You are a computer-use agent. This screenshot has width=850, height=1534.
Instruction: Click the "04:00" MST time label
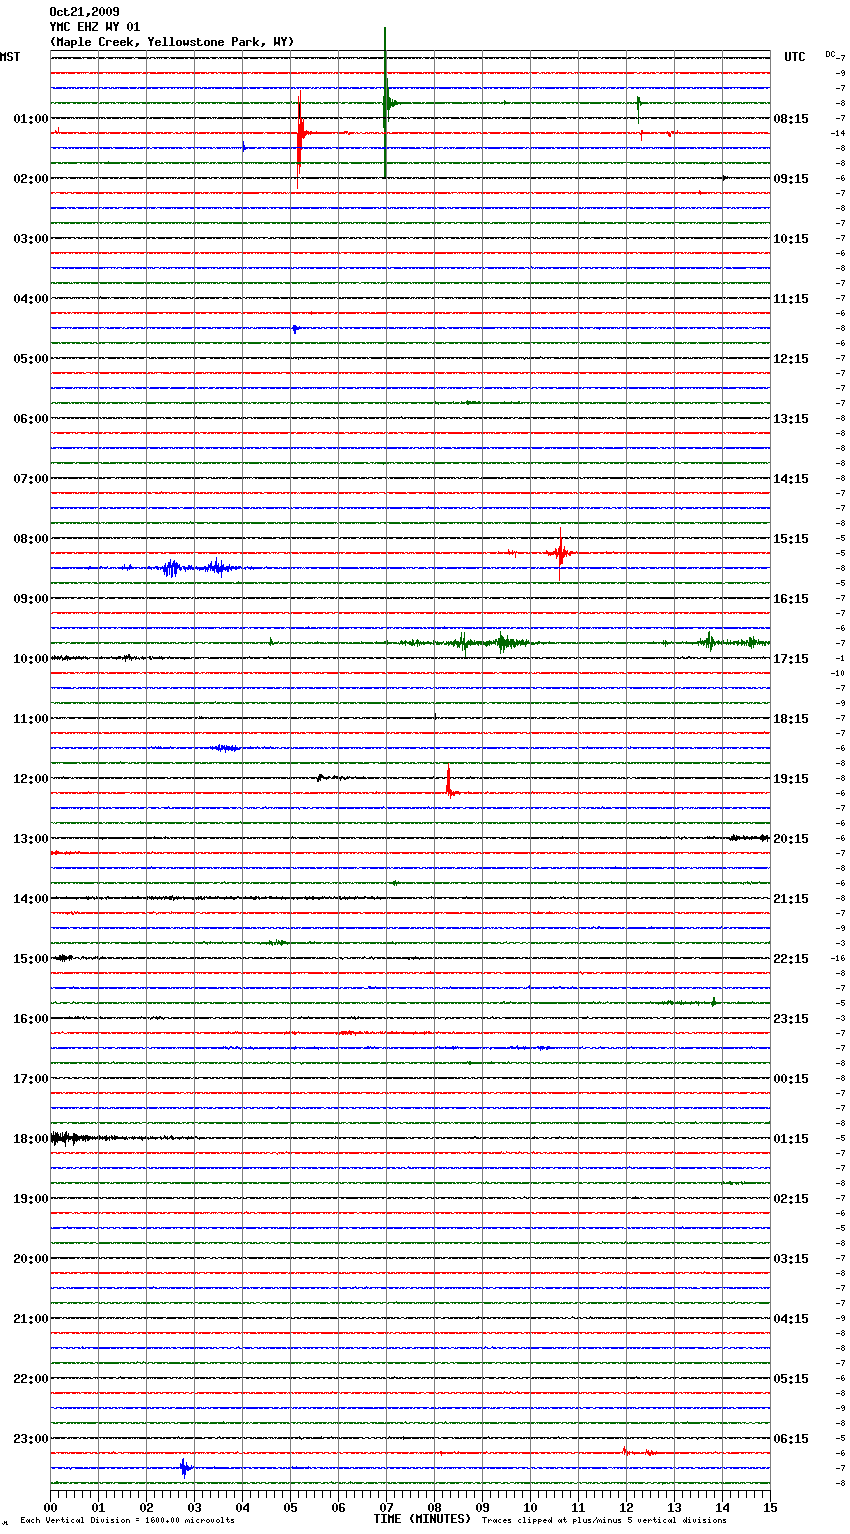31,299
